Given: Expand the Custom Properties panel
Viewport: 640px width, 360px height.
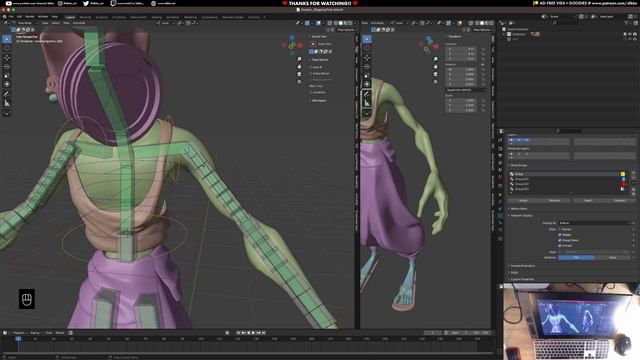Looking at the screenshot, I should 522,279.
